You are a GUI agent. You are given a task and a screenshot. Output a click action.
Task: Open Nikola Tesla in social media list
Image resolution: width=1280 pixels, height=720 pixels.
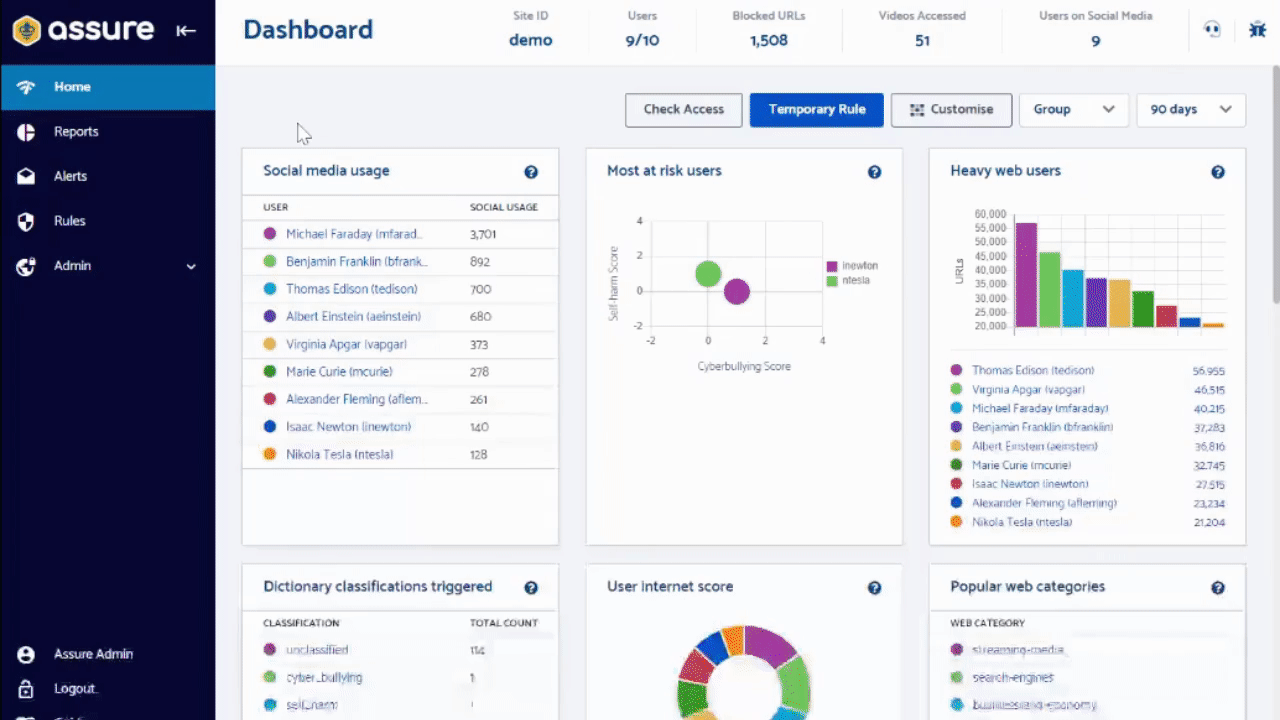point(339,454)
